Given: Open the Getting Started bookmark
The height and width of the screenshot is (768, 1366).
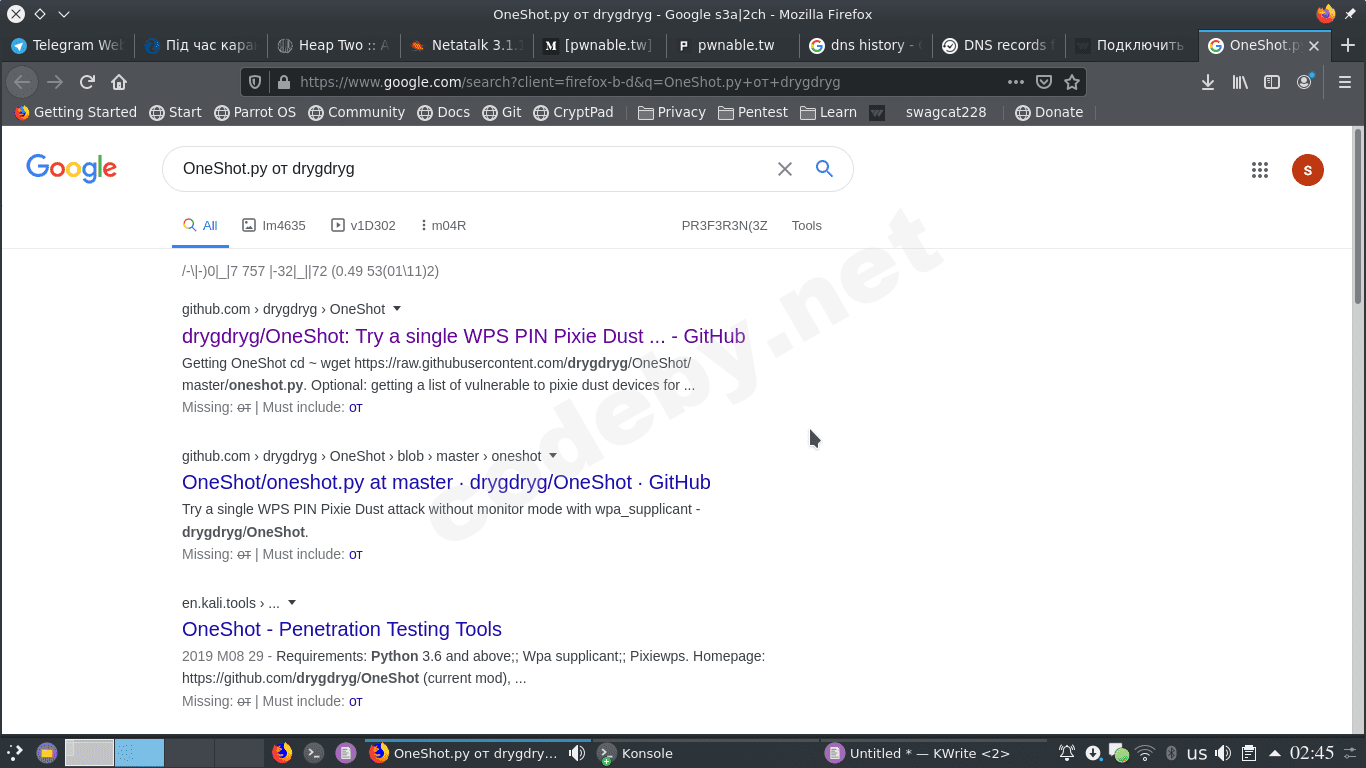Looking at the screenshot, I should coord(76,112).
